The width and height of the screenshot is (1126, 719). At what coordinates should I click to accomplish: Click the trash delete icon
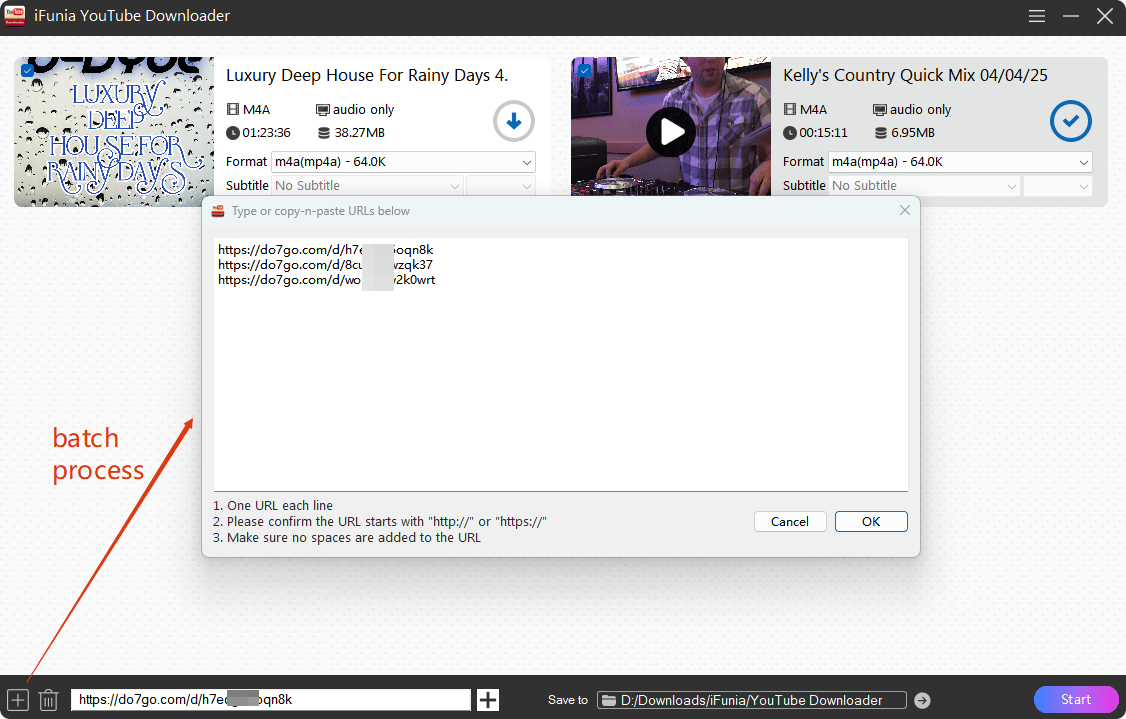tap(48, 700)
